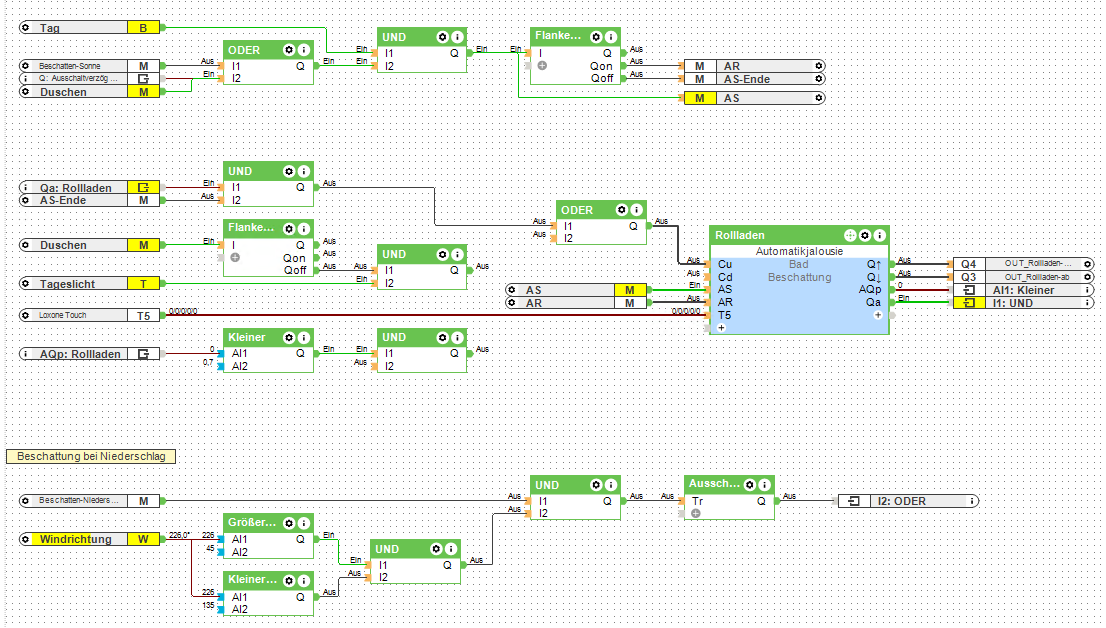The image size is (1106, 628).
Task: Click info icon on I2: ODER reference
Action: [x=973, y=501]
